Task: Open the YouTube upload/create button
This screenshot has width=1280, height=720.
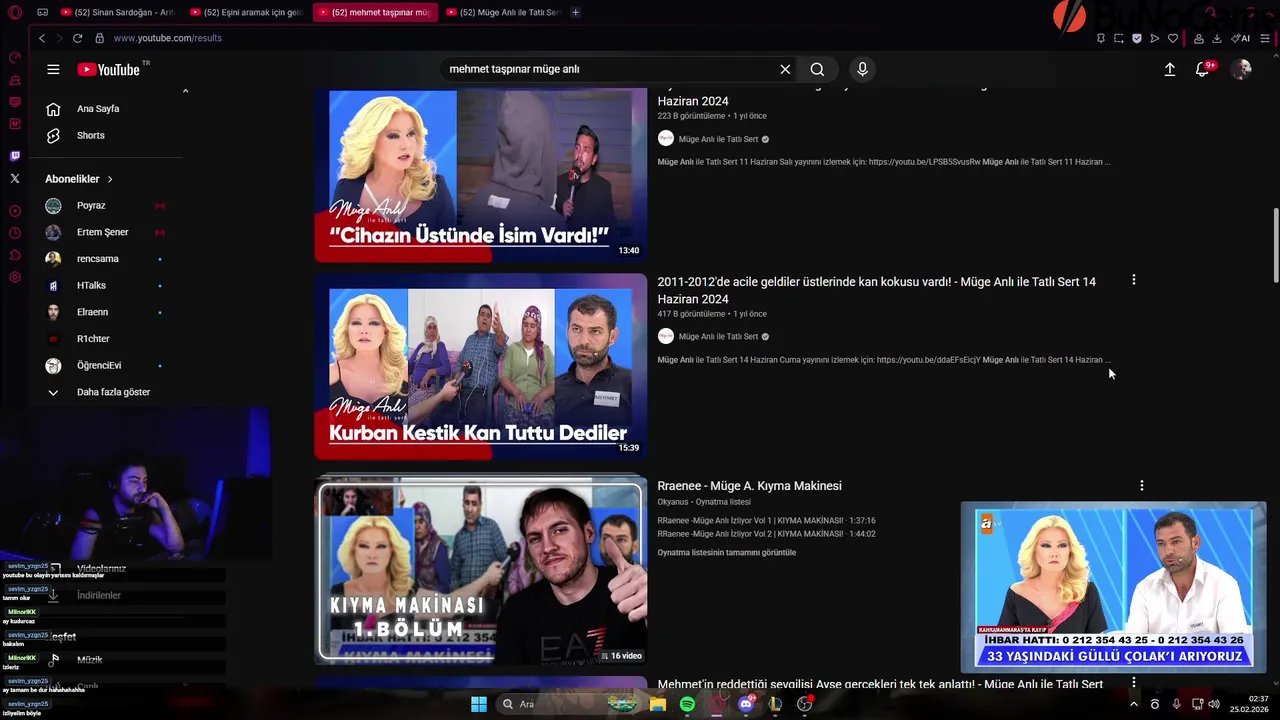Action: tap(1169, 69)
